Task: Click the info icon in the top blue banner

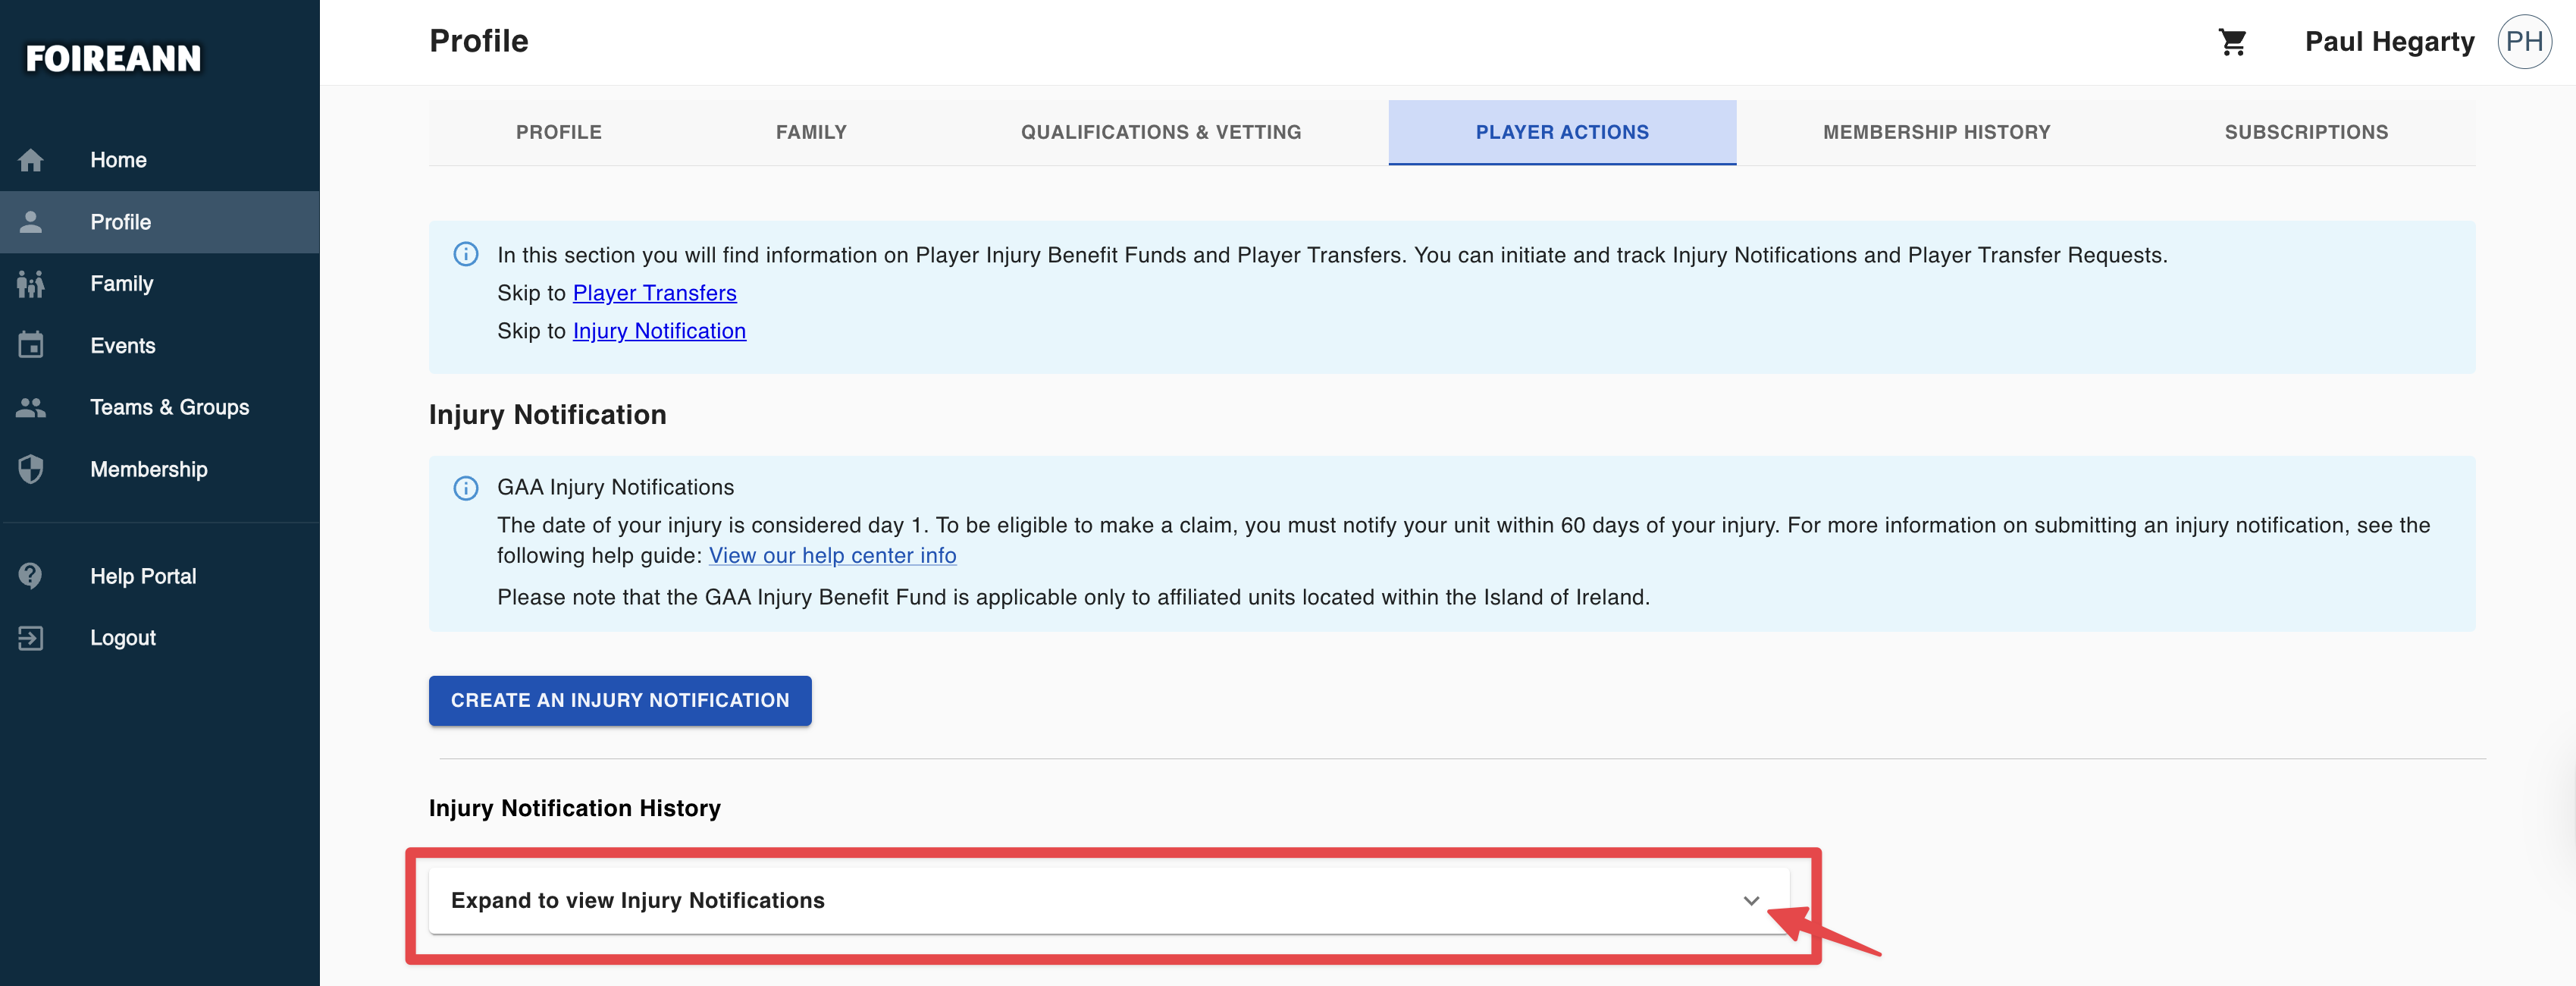Action: click(x=466, y=254)
